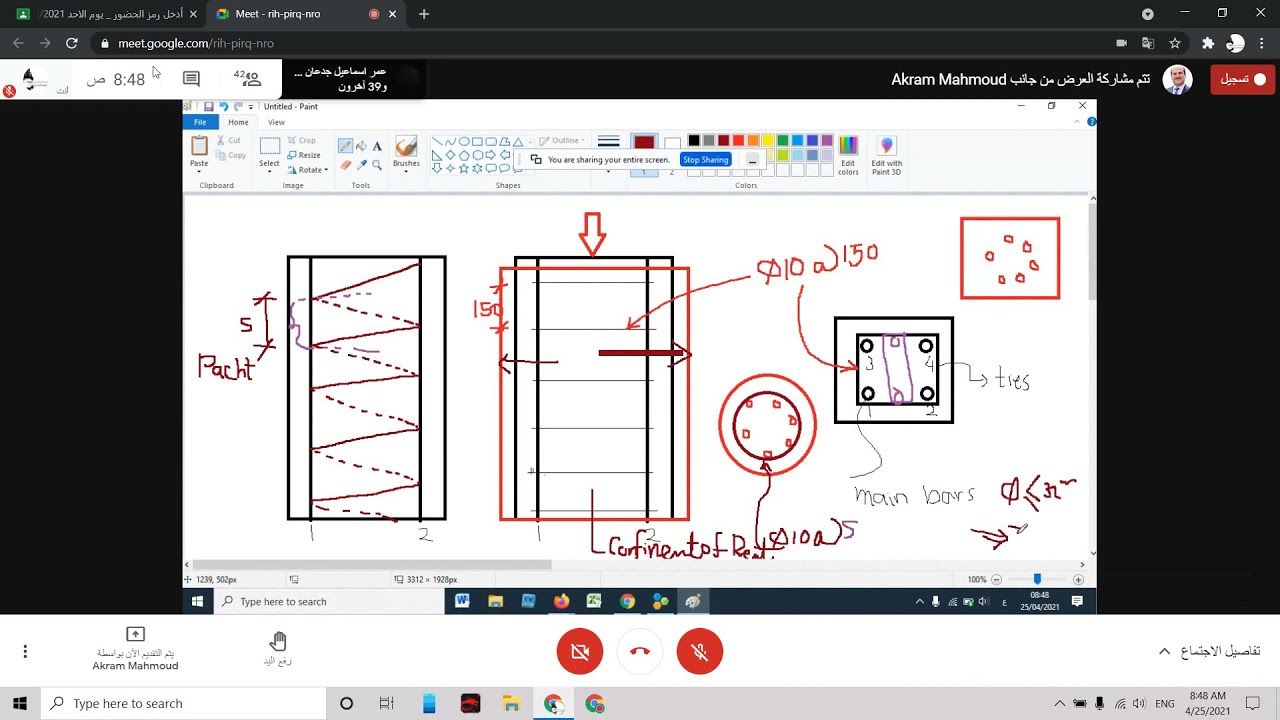Reload the Meet page
Screen dimensions: 1280x720
coord(71,43)
